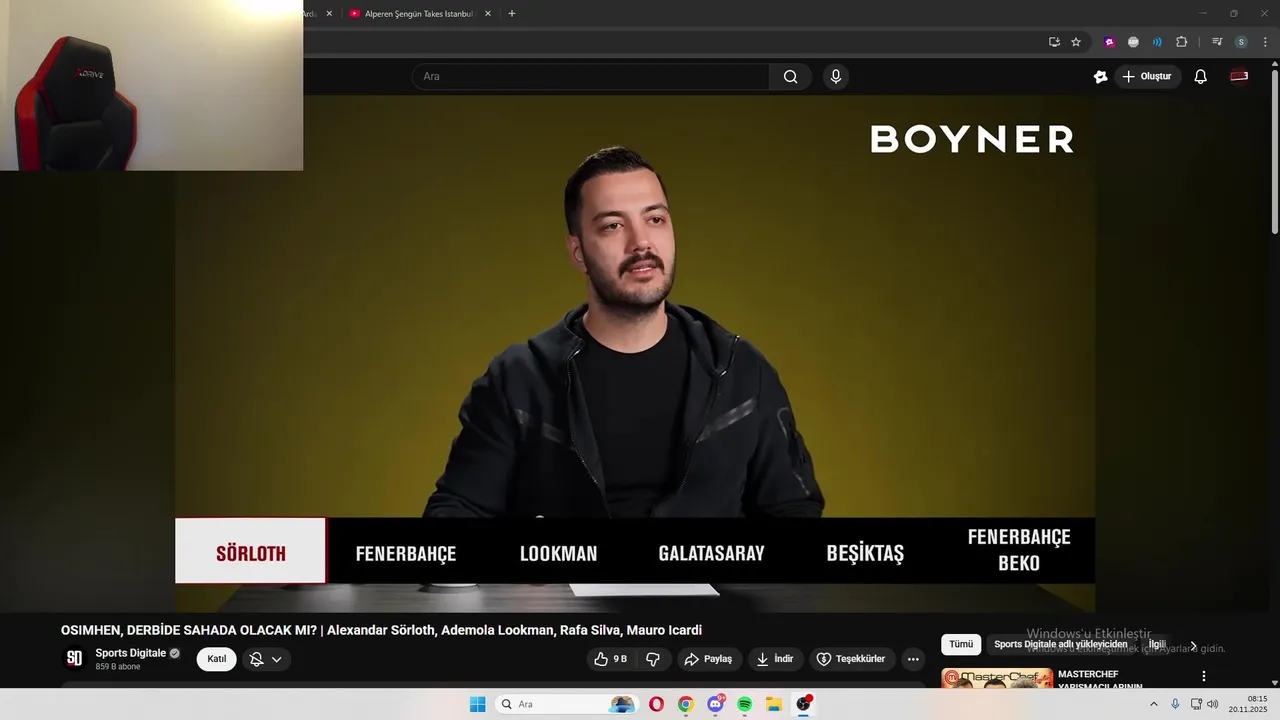The image size is (1280, 720).
Task: Start voice search with microphone icon
Action: click(836, 77)
